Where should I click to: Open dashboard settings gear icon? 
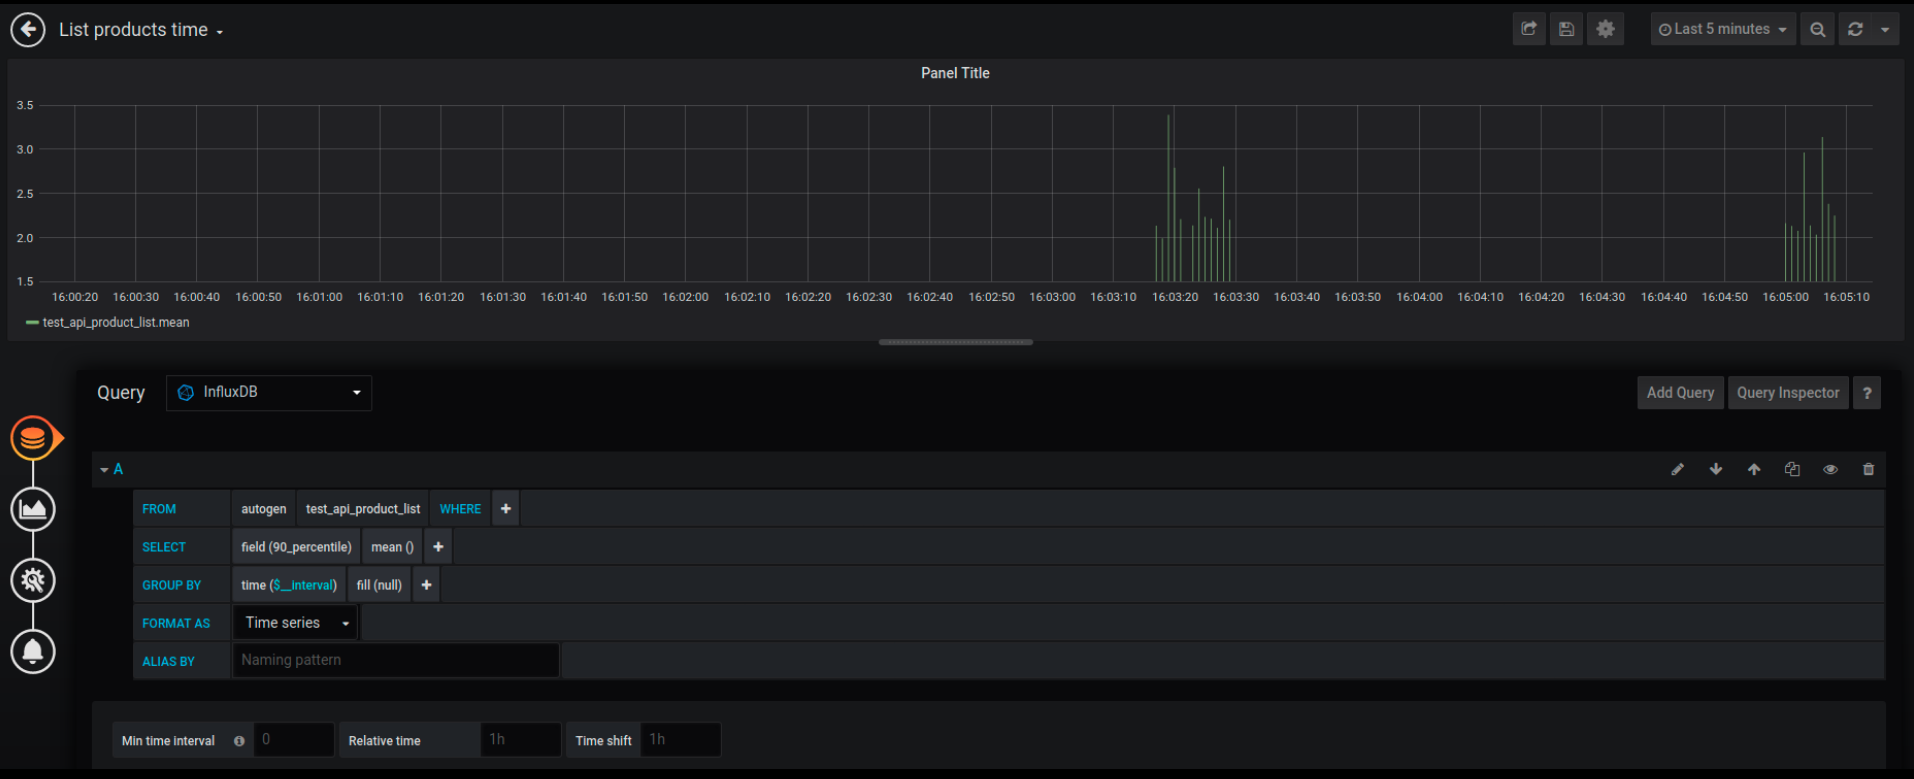click(1605, 29)
